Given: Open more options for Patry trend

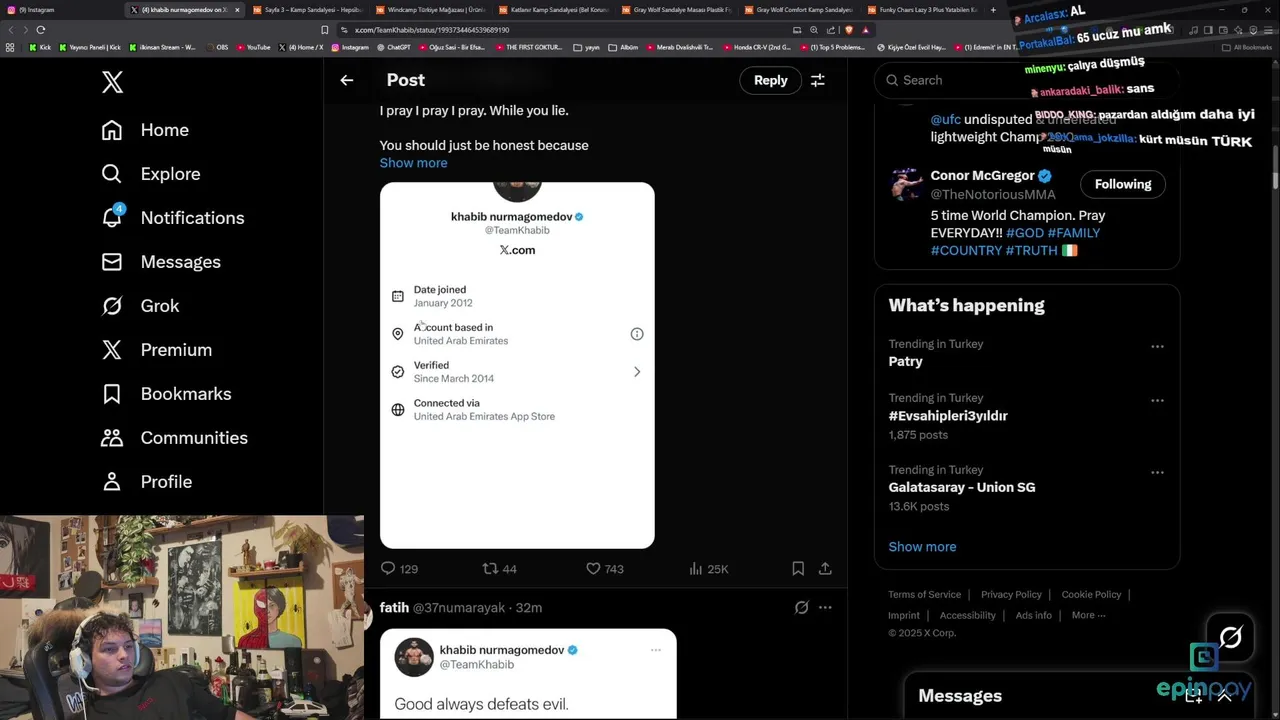Looking at the screenshot, I should tap(1157, 346).
